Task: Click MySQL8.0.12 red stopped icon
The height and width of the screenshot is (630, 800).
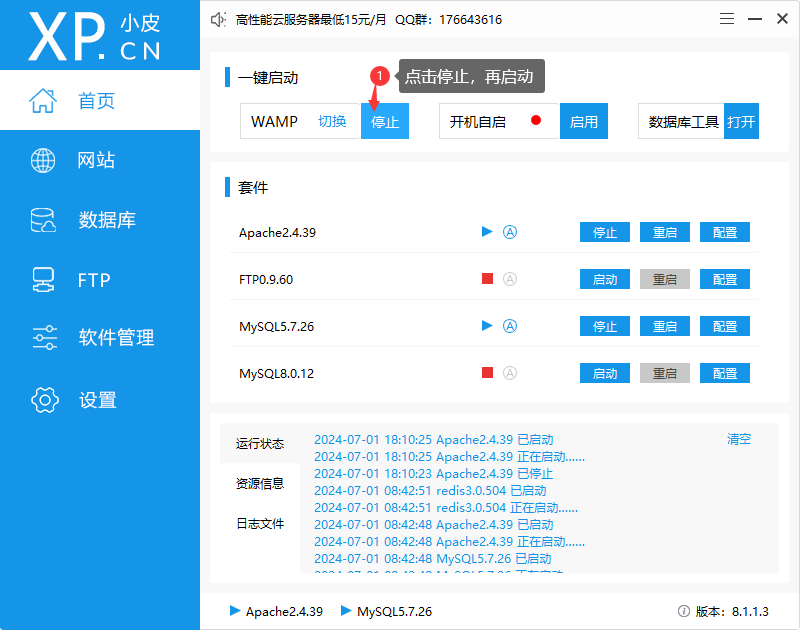Action: tap(487, 372)
